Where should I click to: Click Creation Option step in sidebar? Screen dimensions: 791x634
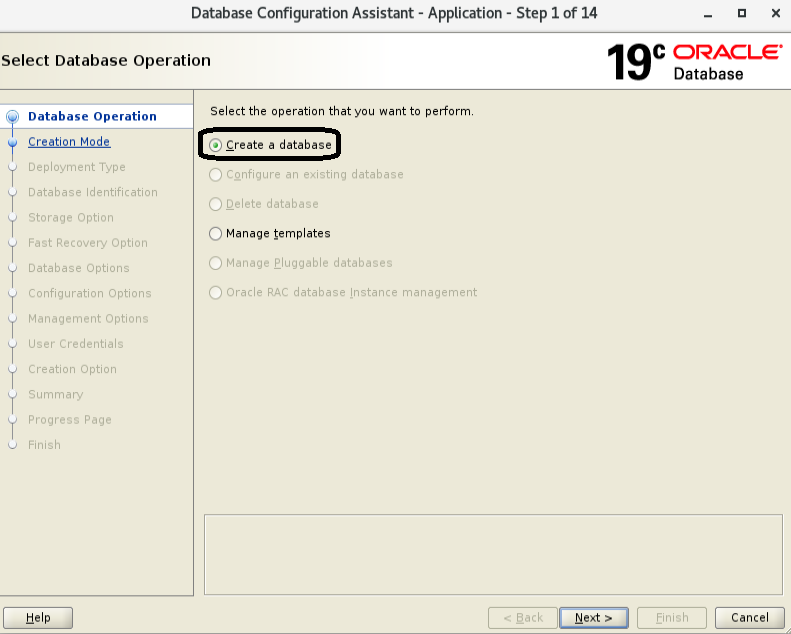72,369
